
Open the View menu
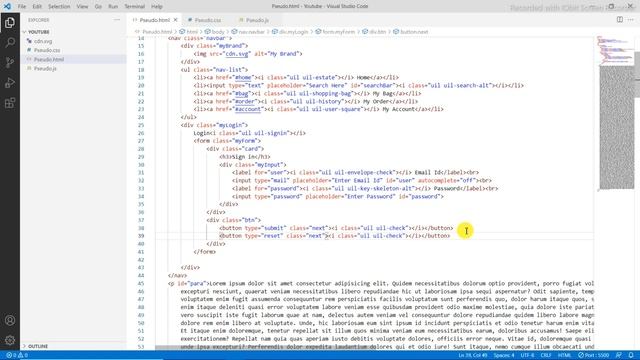pos(82,7)
